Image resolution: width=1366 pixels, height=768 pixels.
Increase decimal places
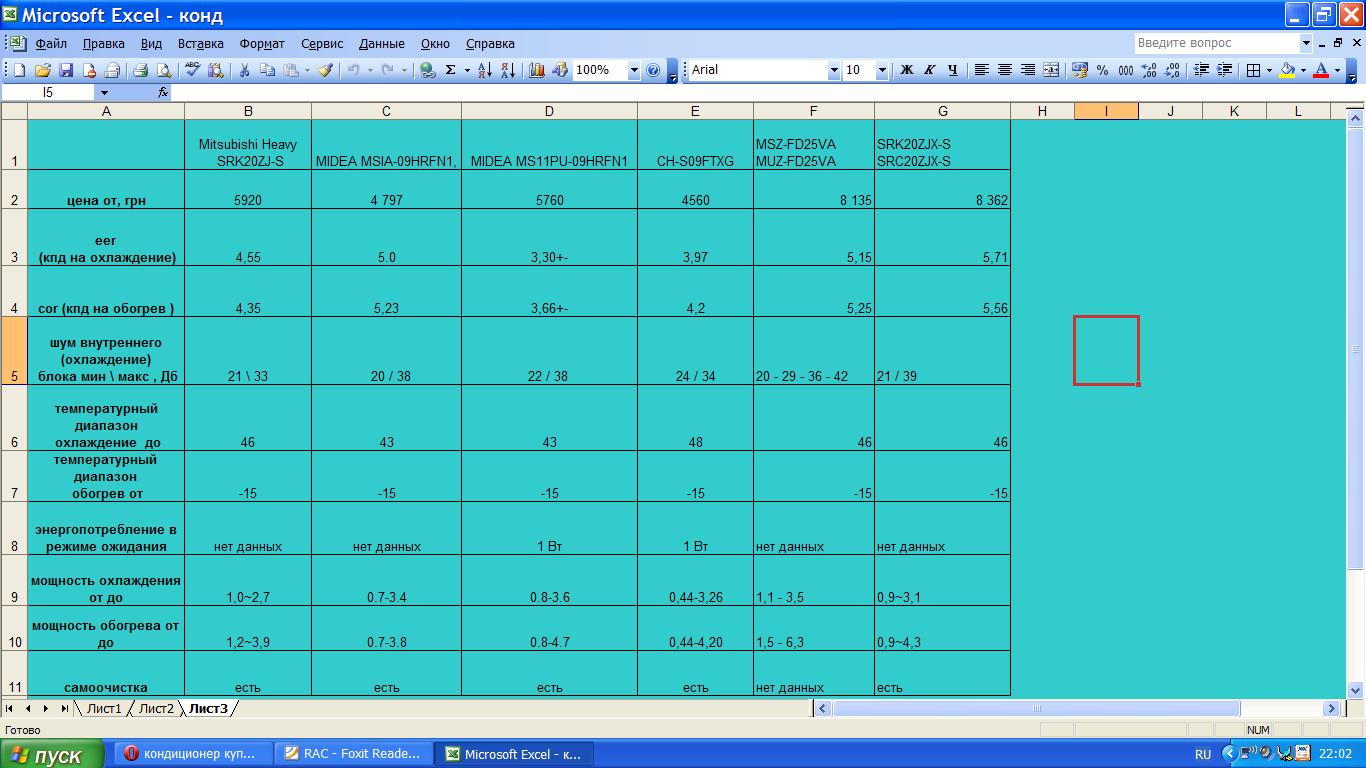(1149, 70)
